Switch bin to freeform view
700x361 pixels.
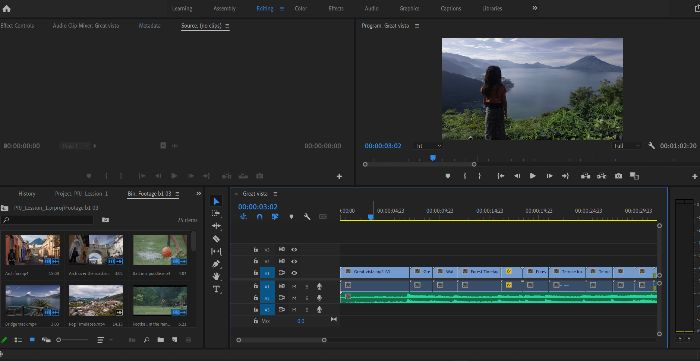tap(46, 340)
